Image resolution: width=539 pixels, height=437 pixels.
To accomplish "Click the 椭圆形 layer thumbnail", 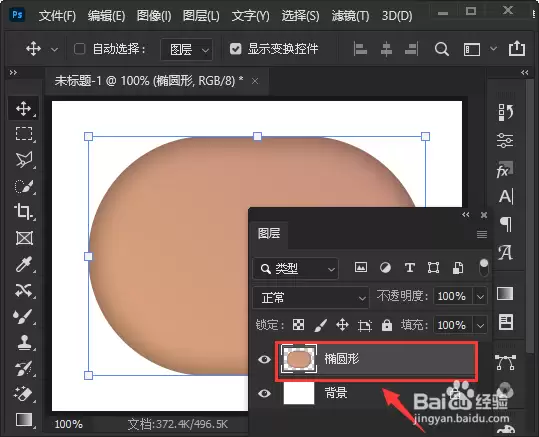I will tap(299, 359).
